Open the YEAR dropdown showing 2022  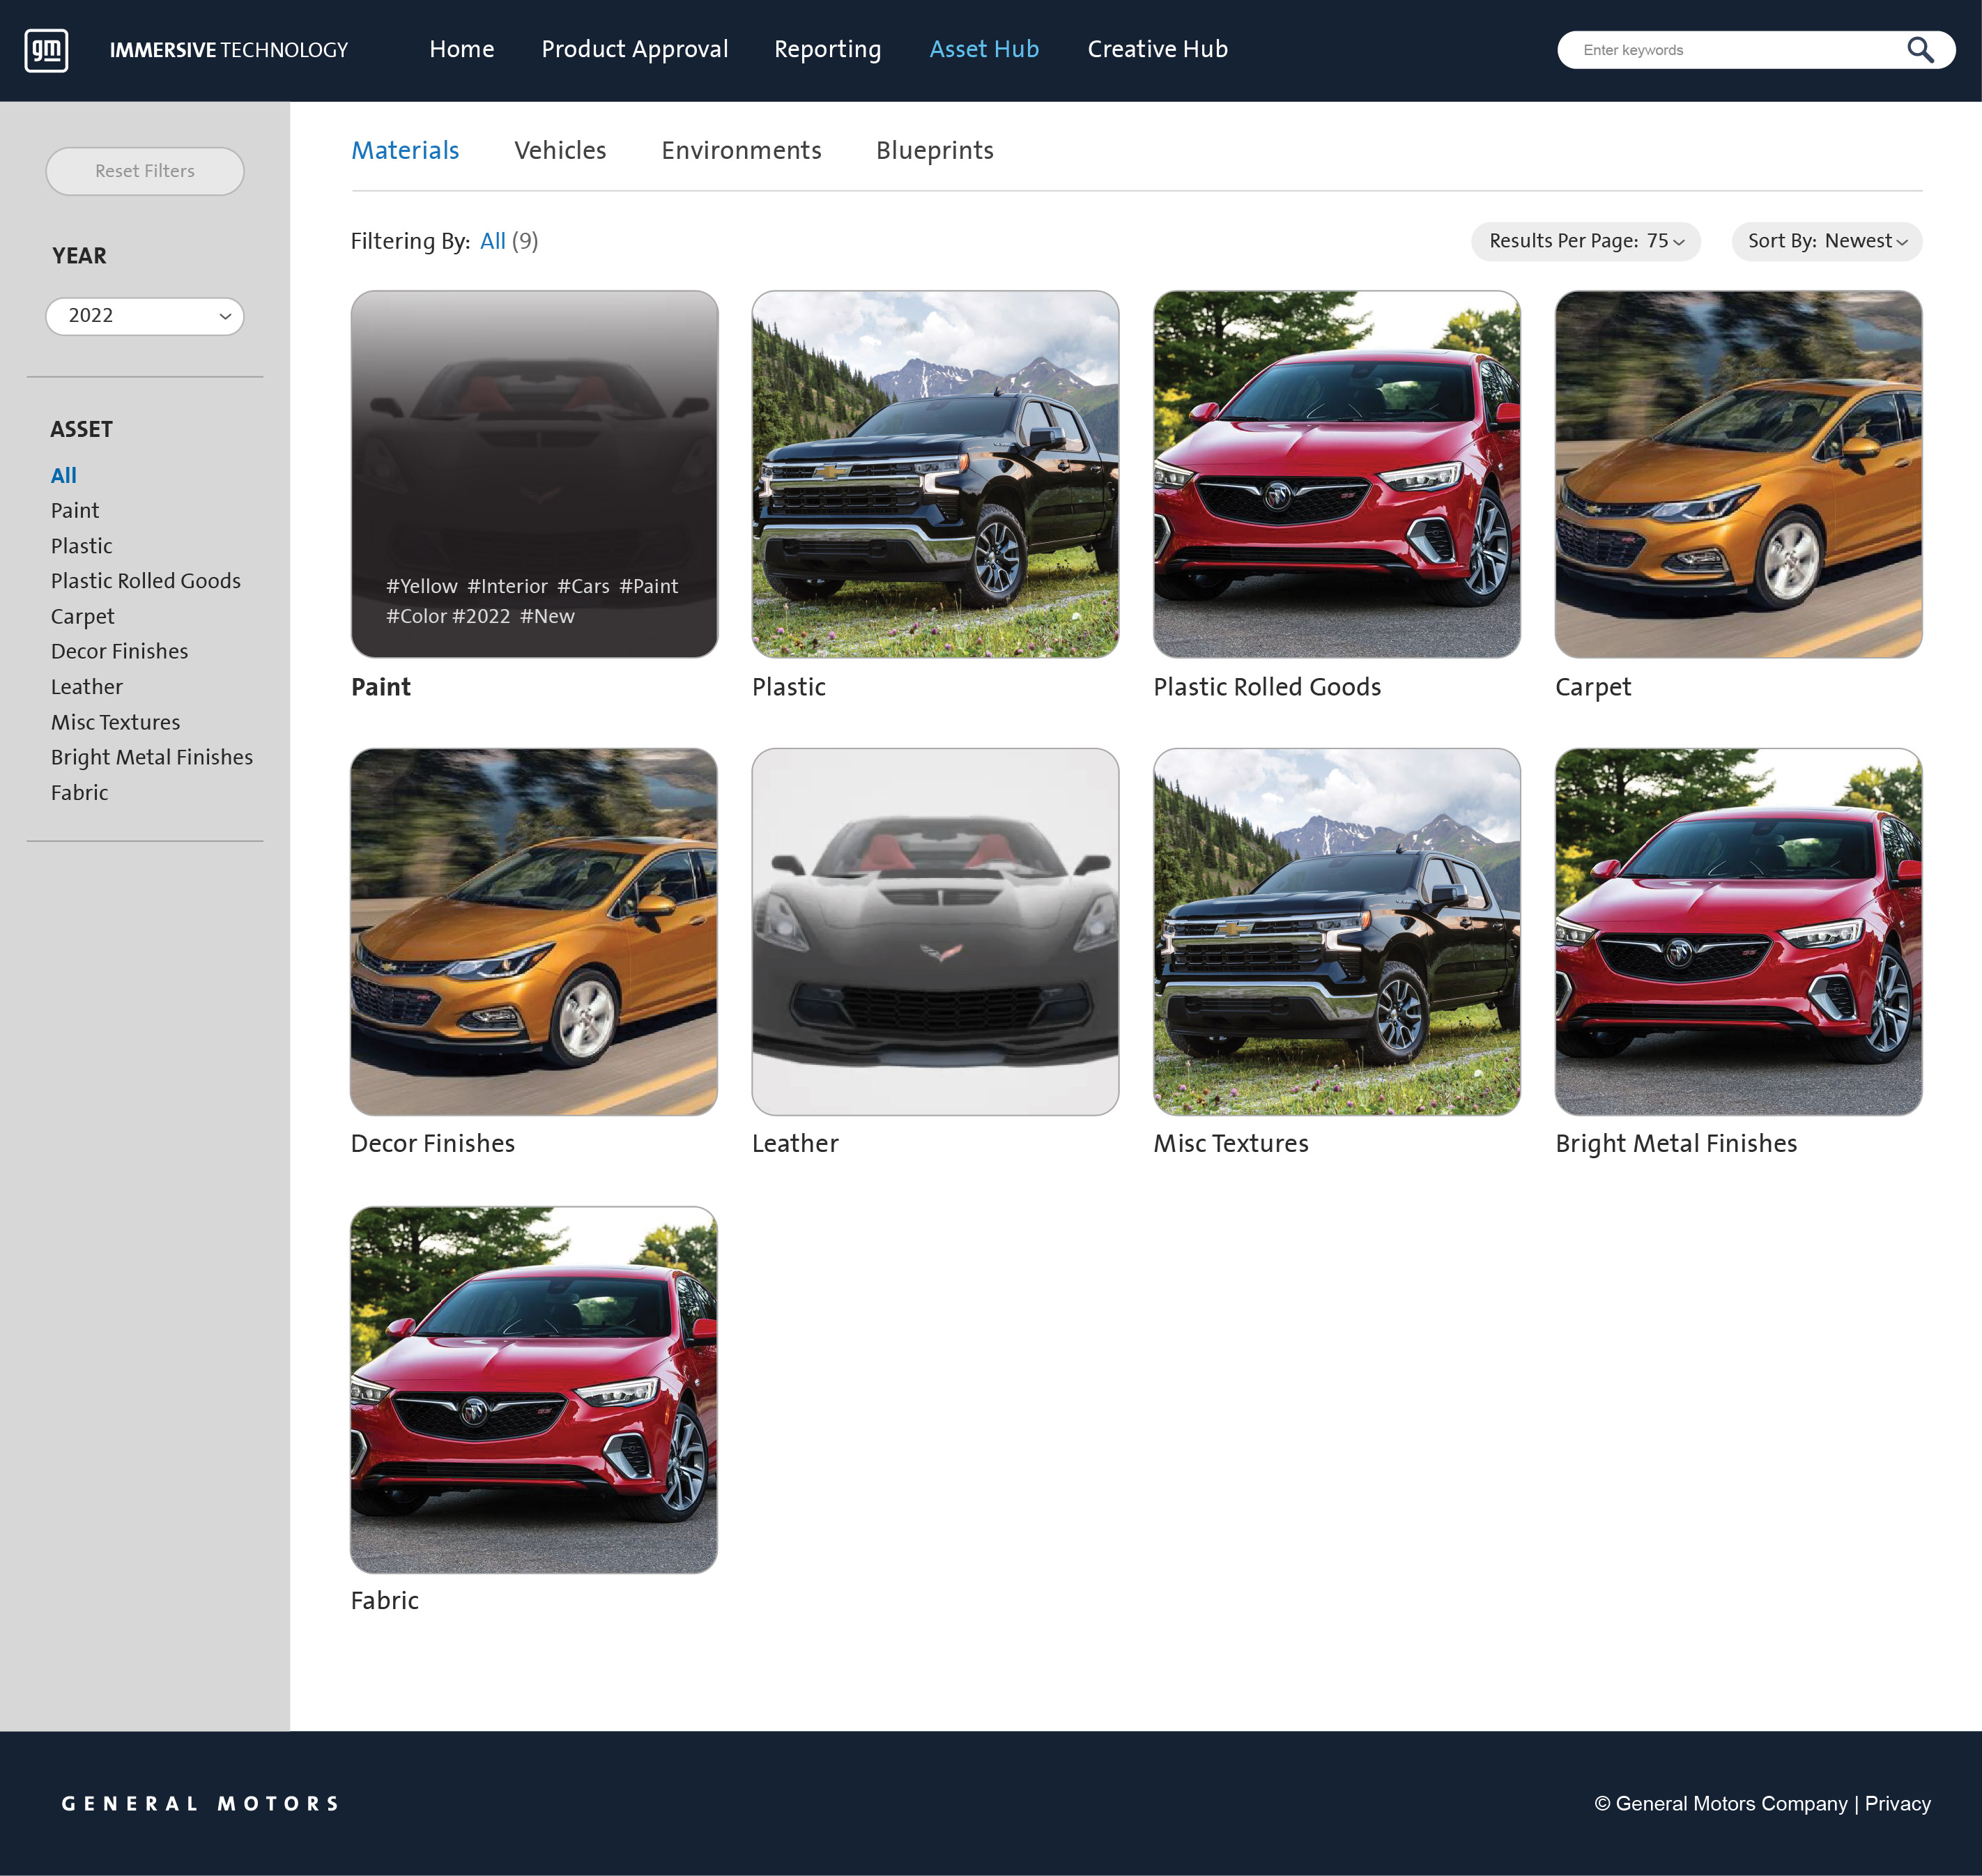(x=144, y=316)
